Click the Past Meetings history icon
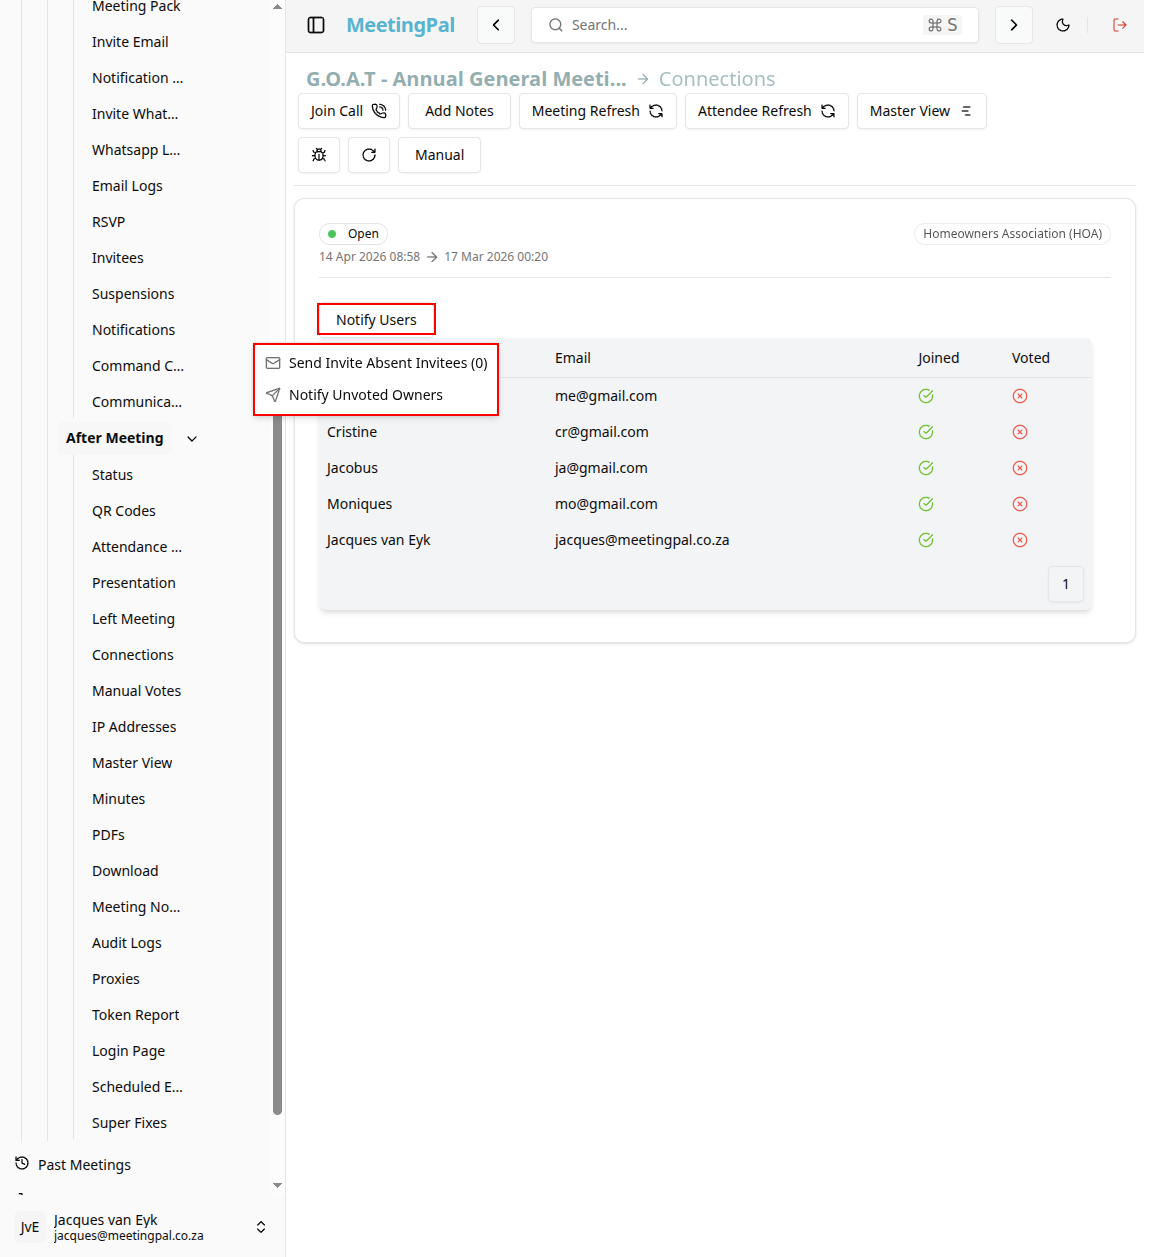Image resolution: width=1158 pixels, height=1257 pixels. (22, 1164)
